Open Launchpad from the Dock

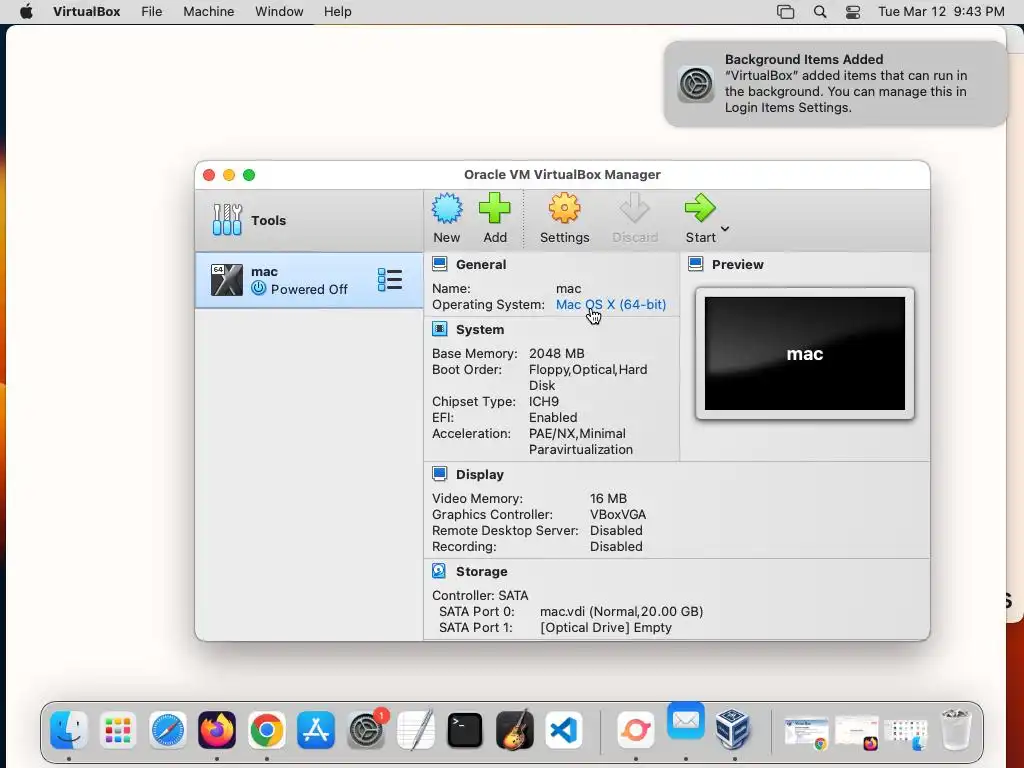[x=118, y=729]
